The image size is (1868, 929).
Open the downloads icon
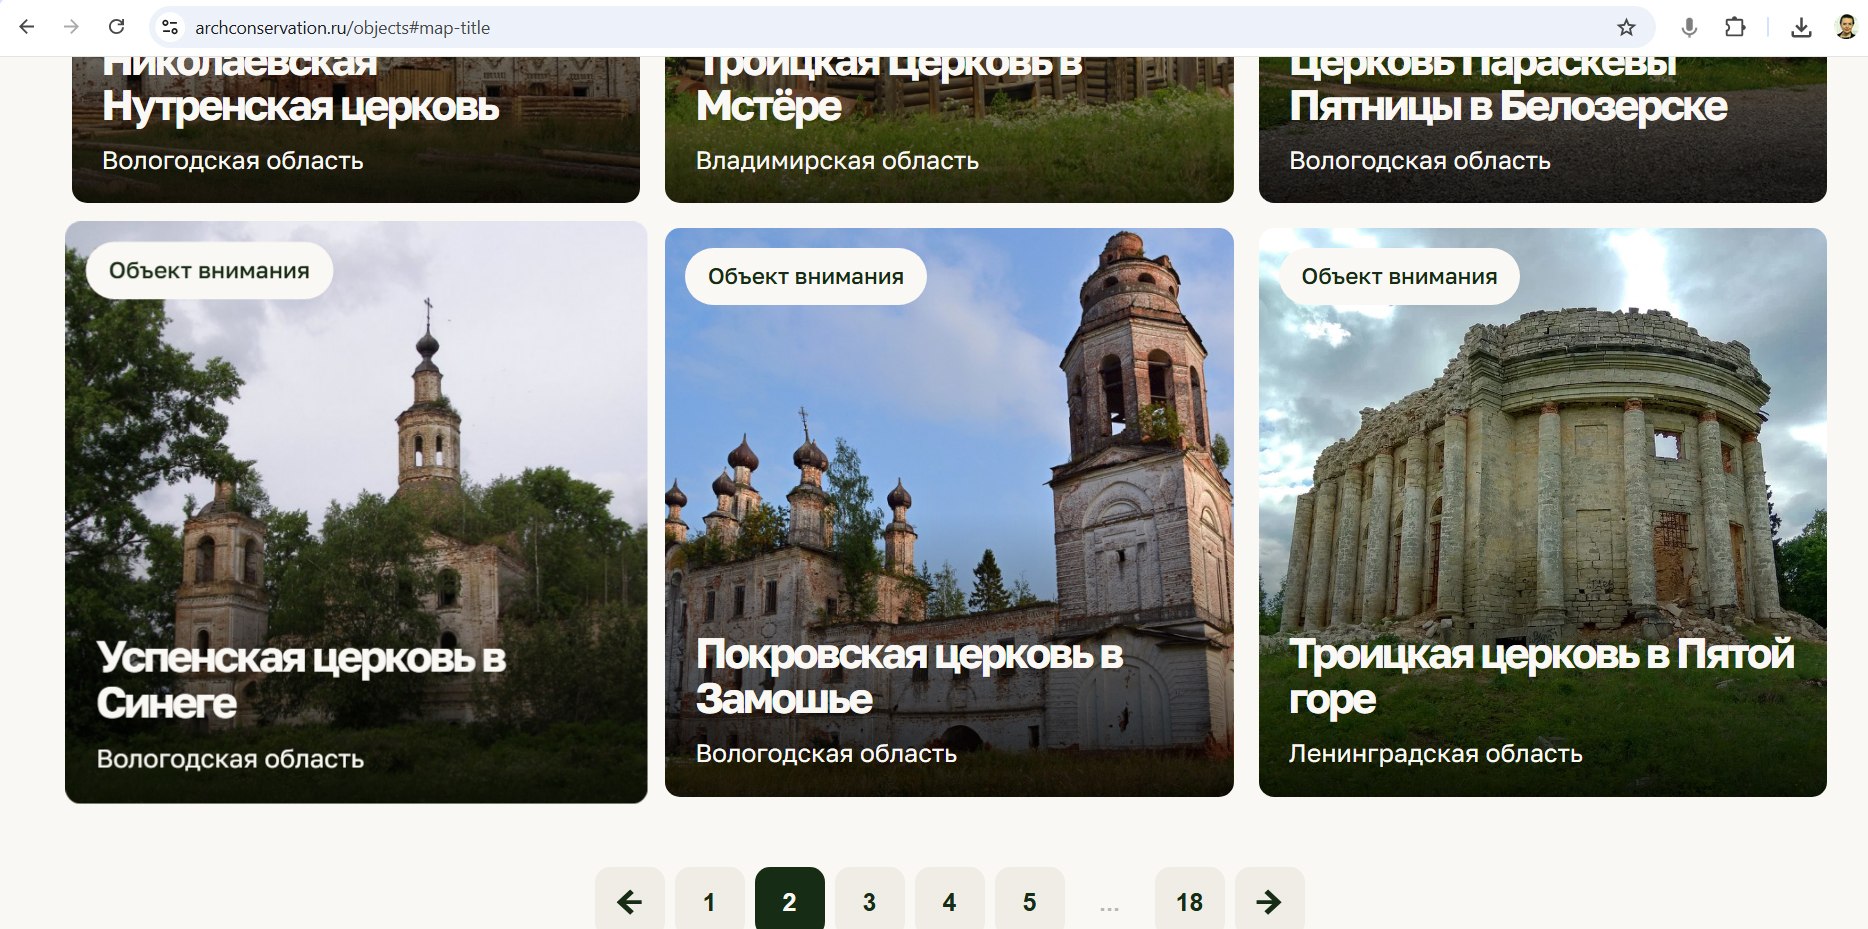(1801, 27)
